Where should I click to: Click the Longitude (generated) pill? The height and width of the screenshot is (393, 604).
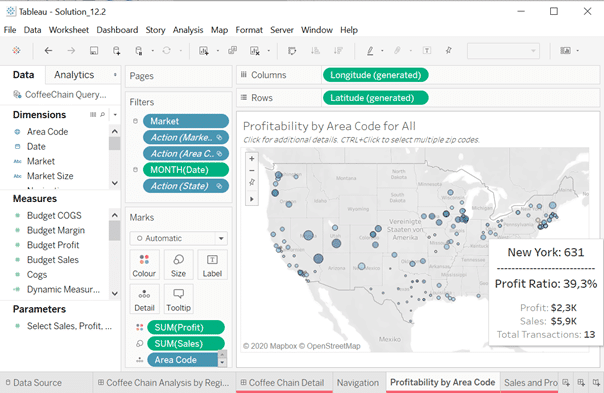pyautogui.click(x=376, y=75)
